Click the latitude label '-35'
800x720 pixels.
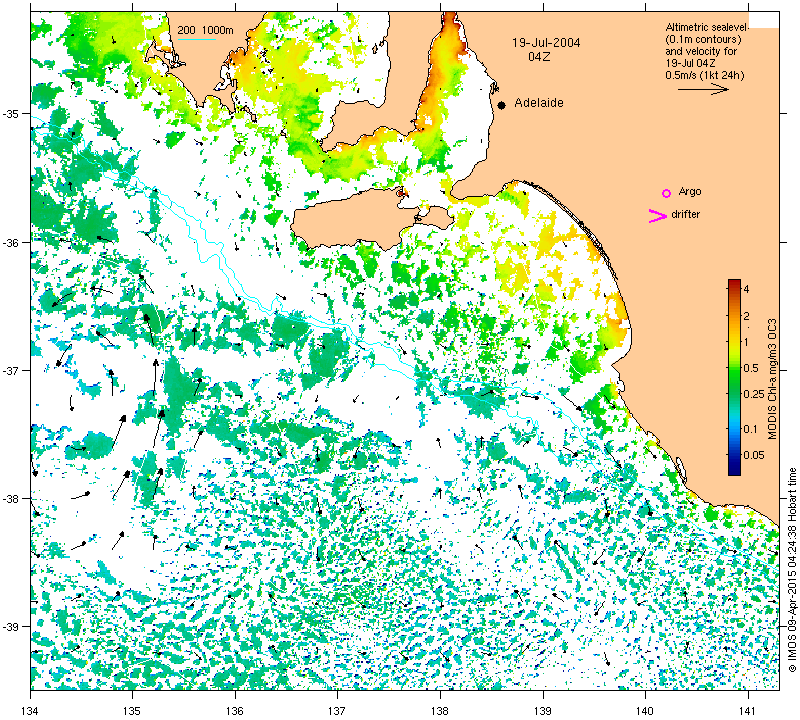12,114
